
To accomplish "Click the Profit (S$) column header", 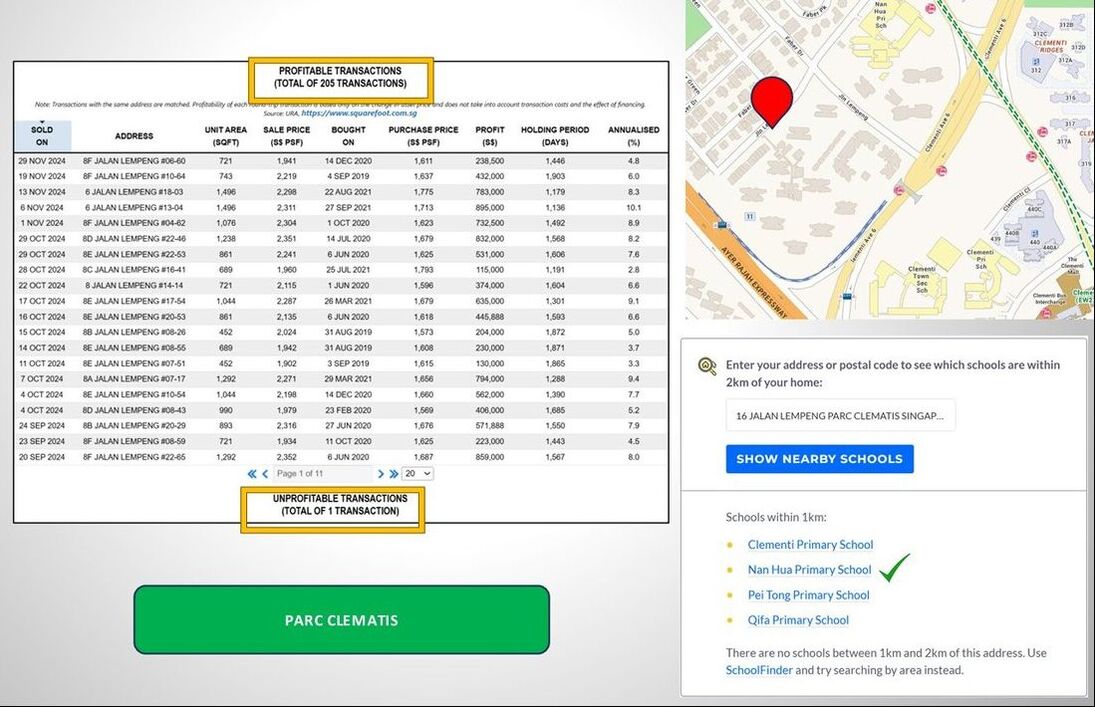I will (x=490, y=136).
